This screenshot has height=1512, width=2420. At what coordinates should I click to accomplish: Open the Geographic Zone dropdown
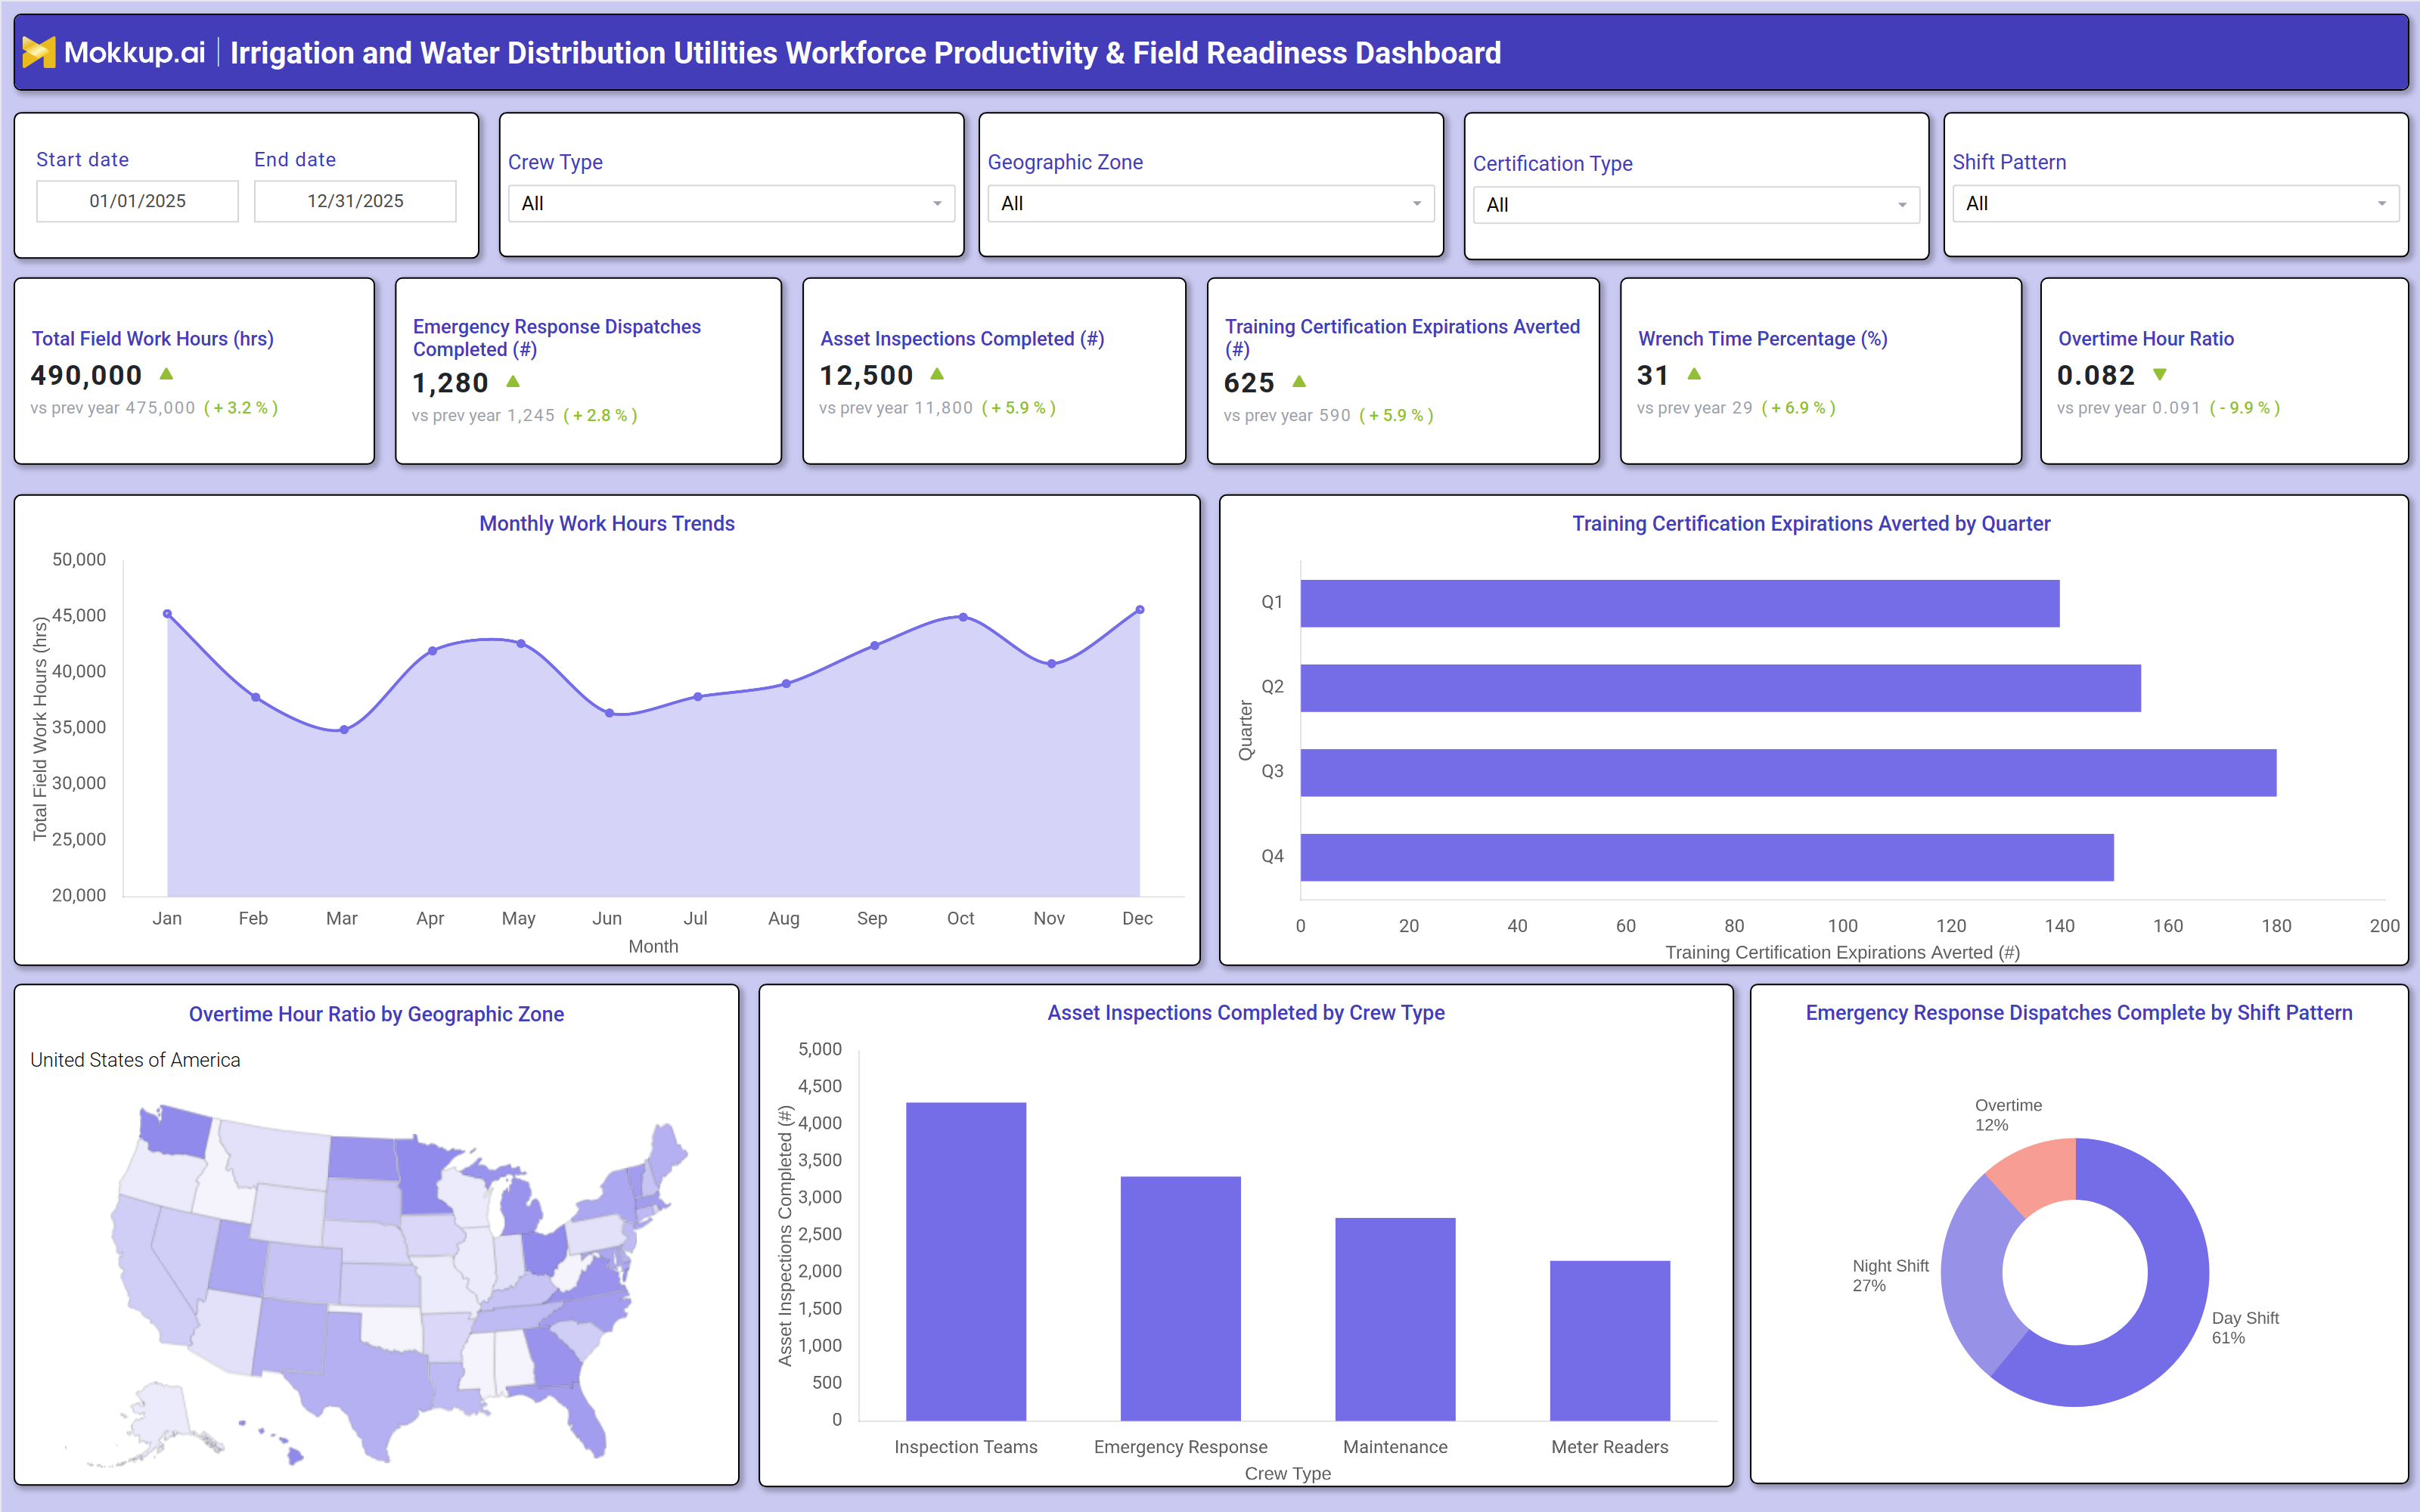1211,203
